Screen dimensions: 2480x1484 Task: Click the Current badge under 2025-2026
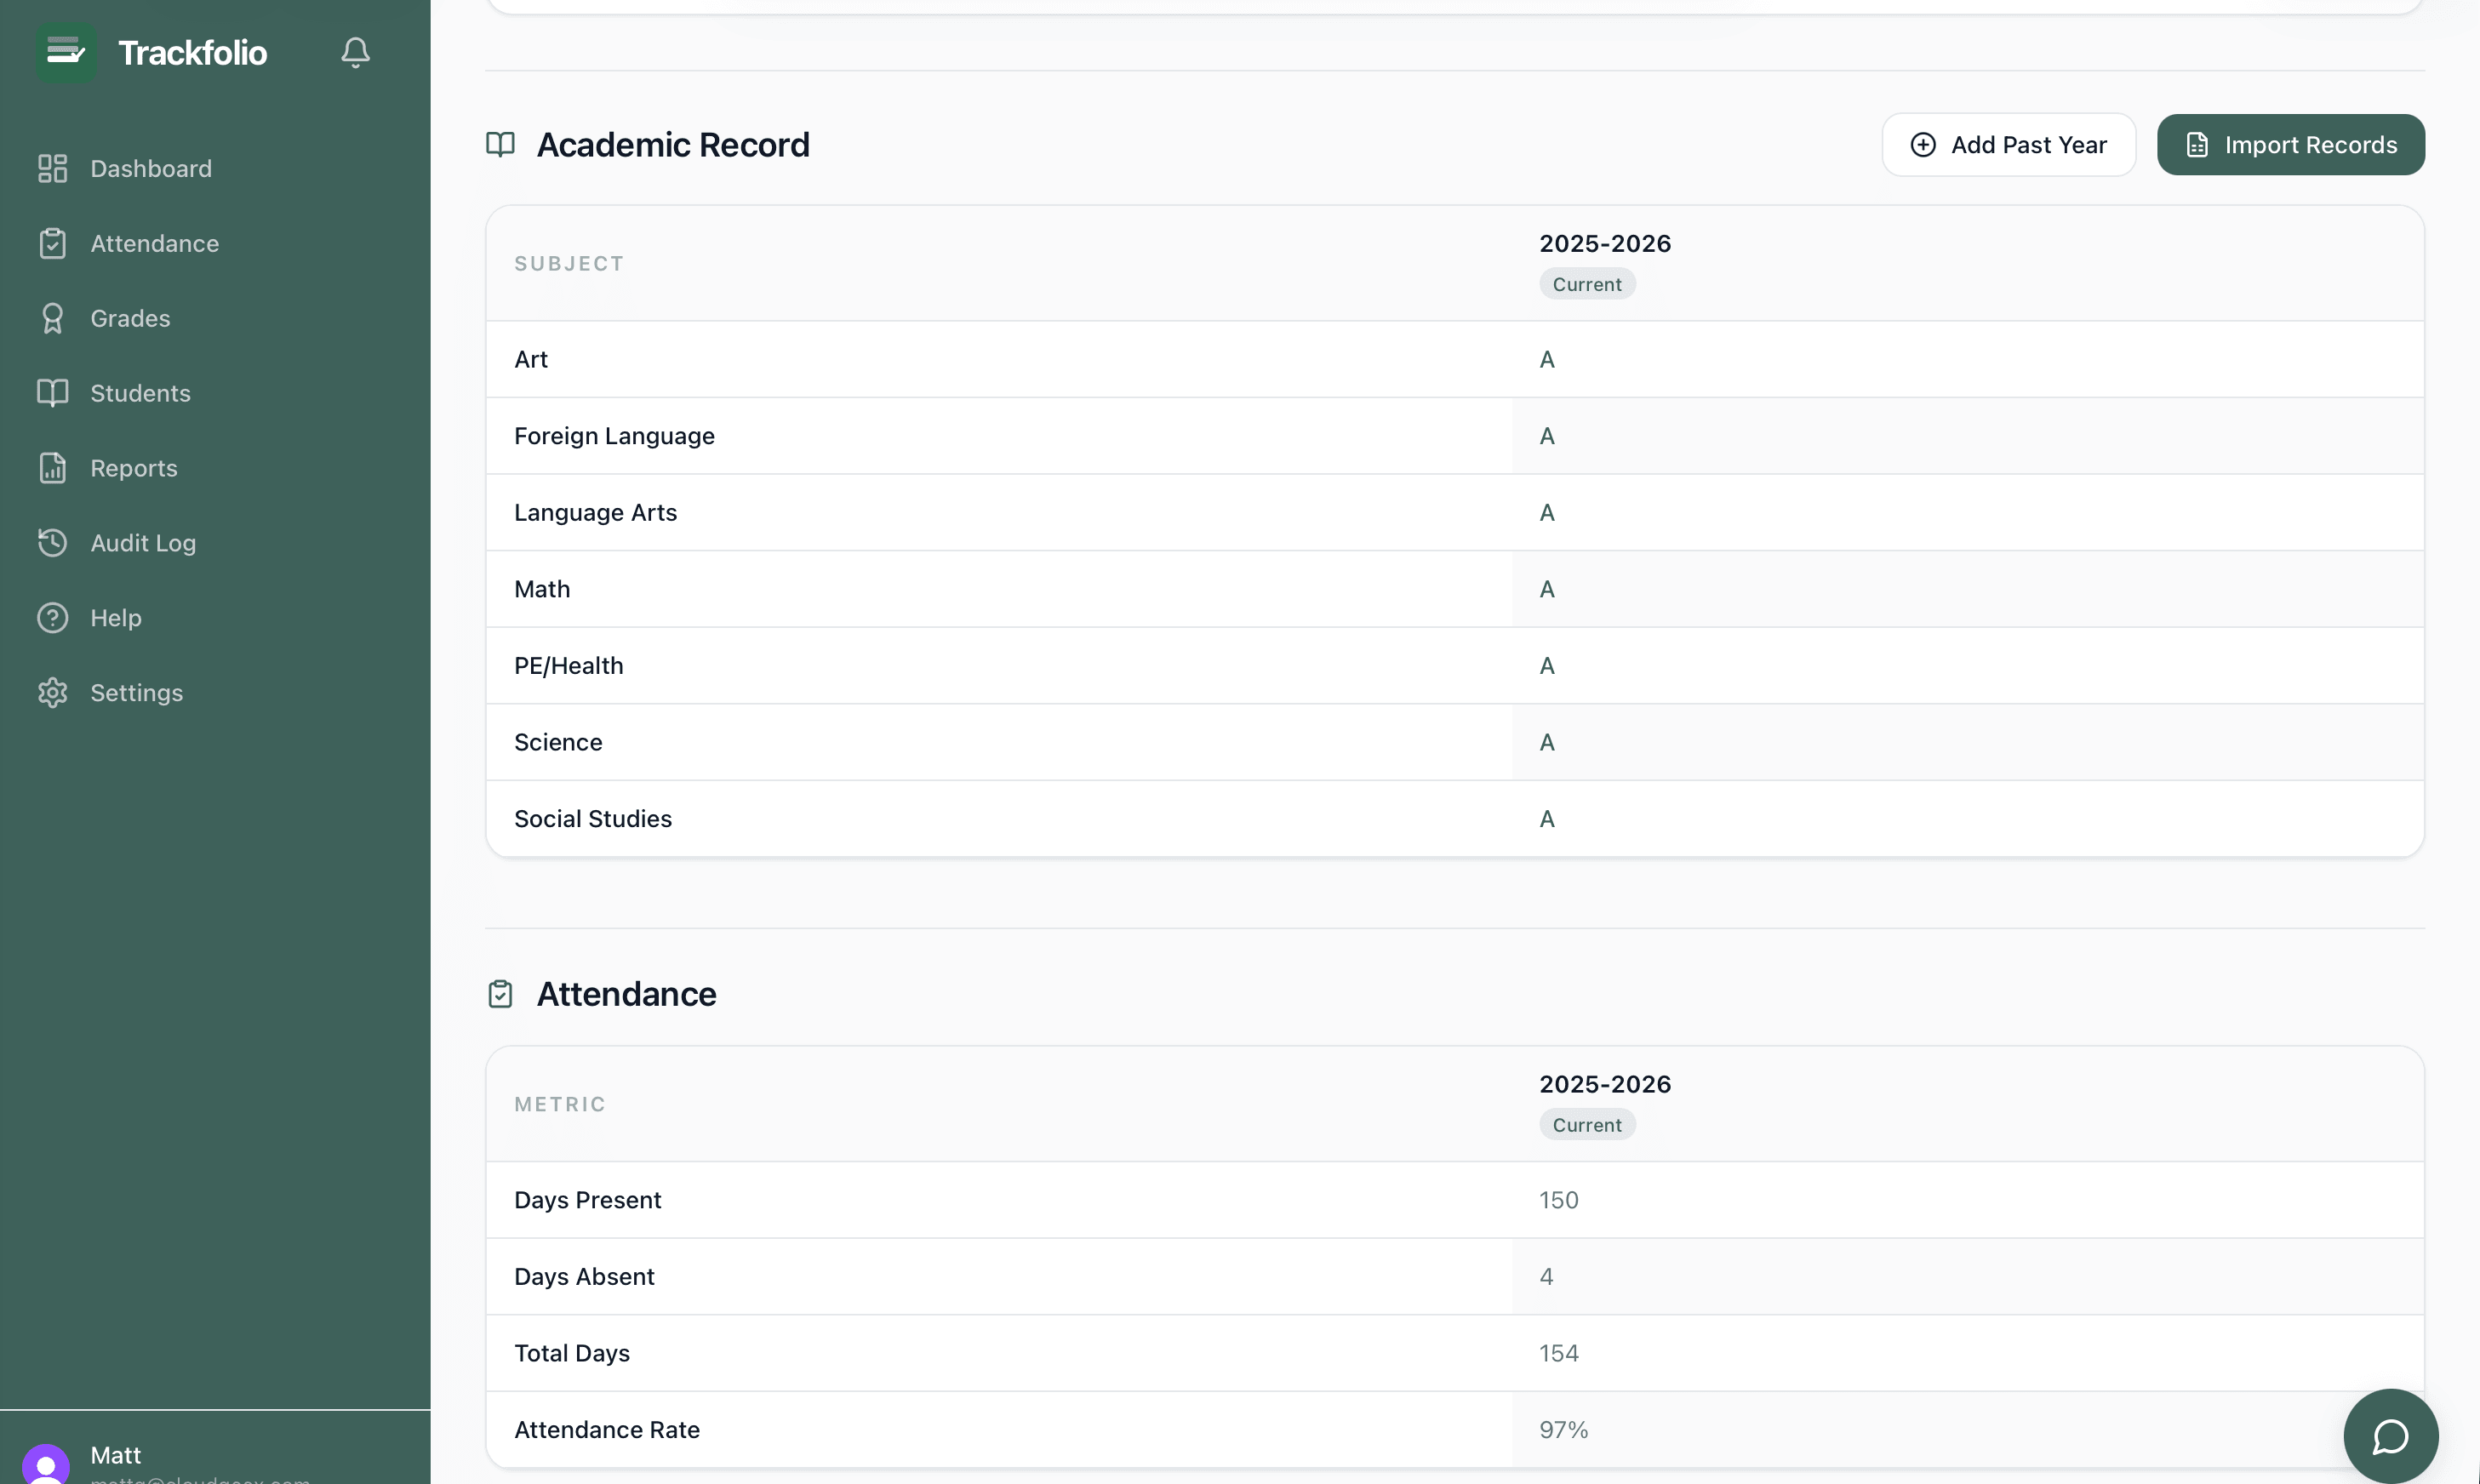pos(1586,283)
